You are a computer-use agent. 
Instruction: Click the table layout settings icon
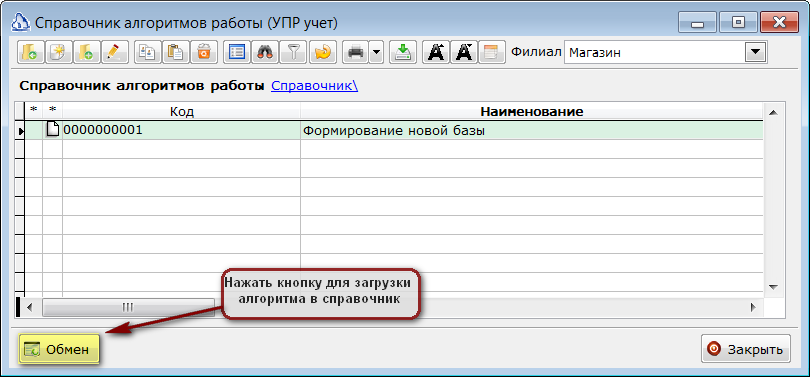tap(491, 52)
